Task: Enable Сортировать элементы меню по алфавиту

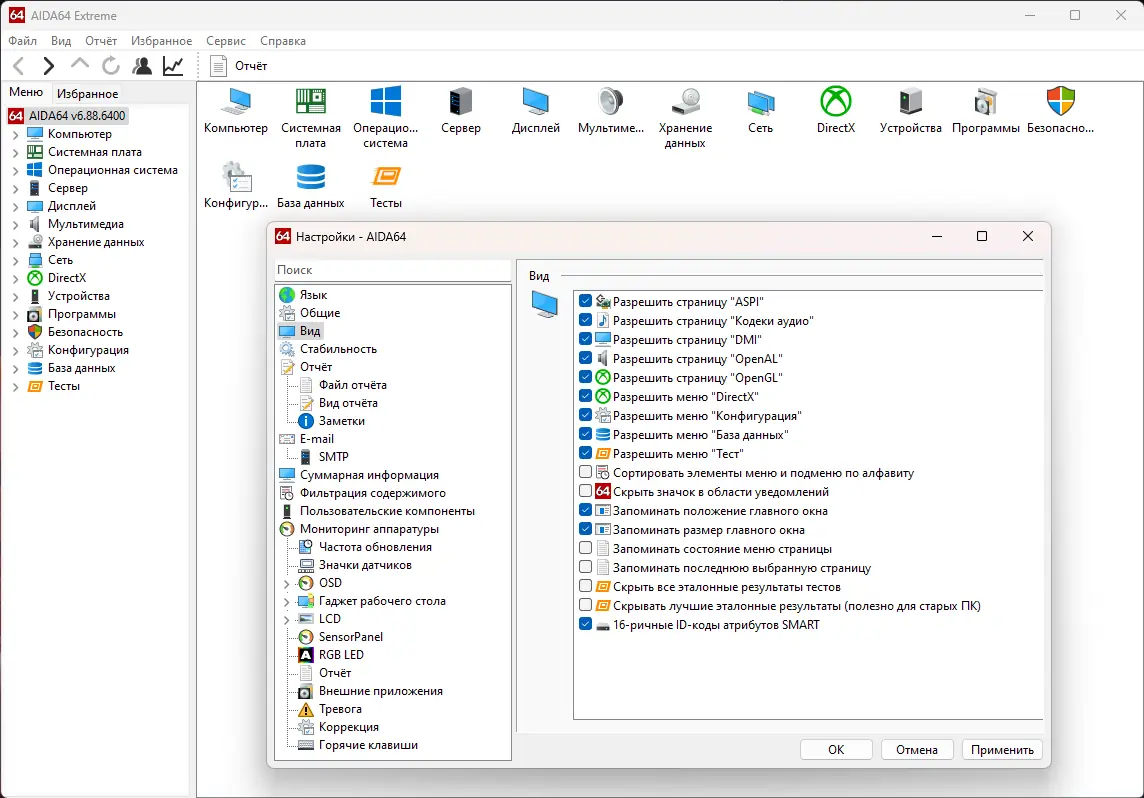Action: pyautogui.click(x=585, y=471)
